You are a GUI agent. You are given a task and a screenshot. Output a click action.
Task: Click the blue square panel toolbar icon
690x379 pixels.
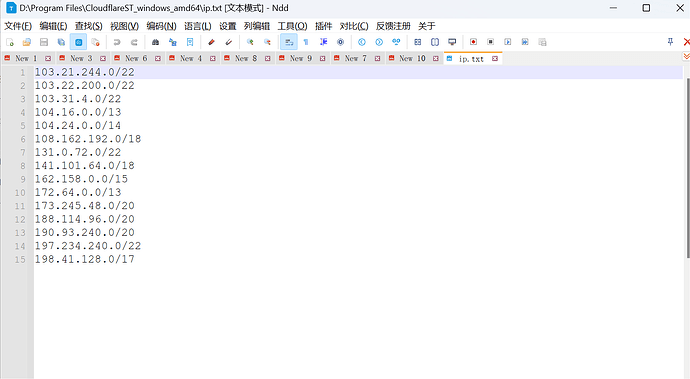point(418,42)
